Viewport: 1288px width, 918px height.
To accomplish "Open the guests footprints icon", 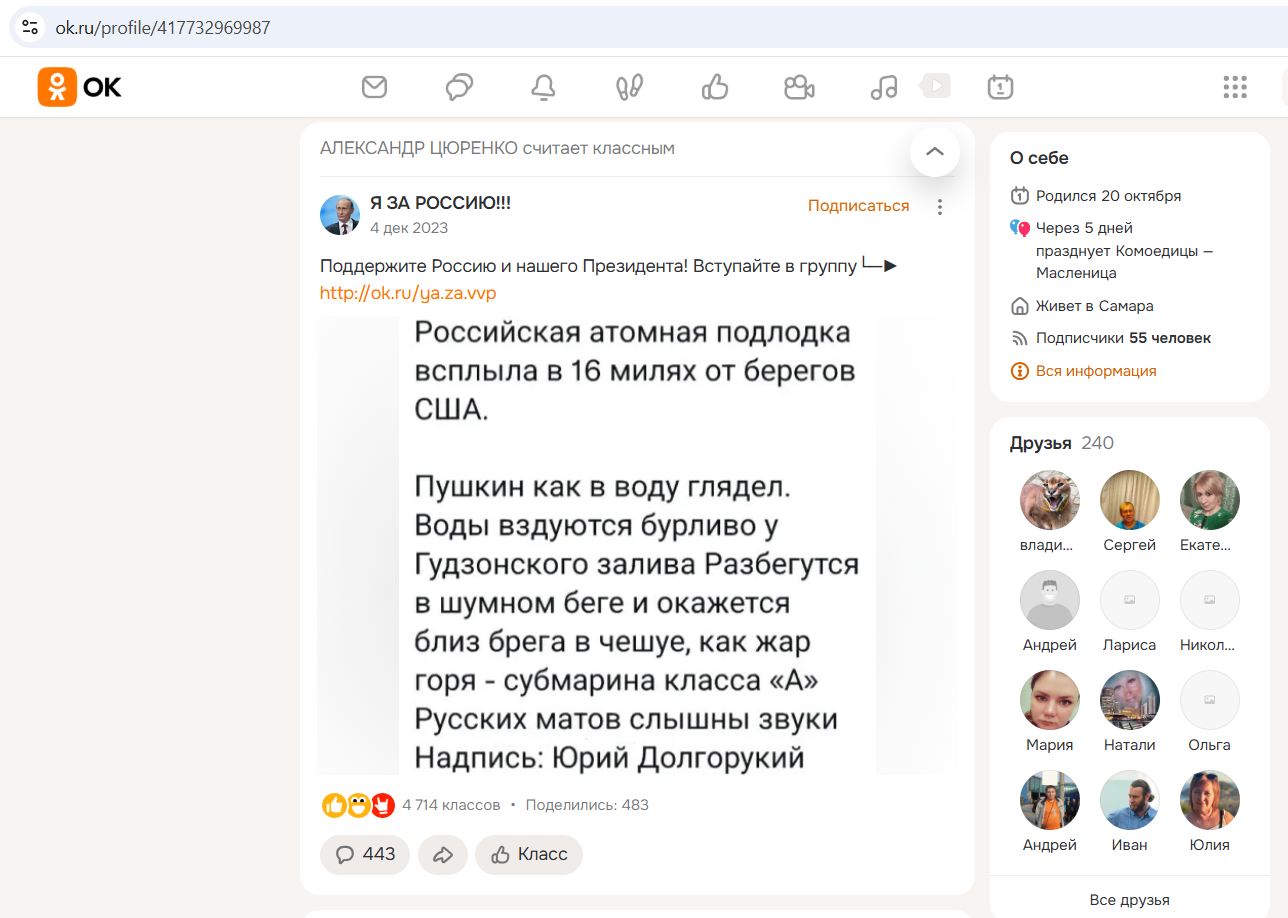I will 627,87.
